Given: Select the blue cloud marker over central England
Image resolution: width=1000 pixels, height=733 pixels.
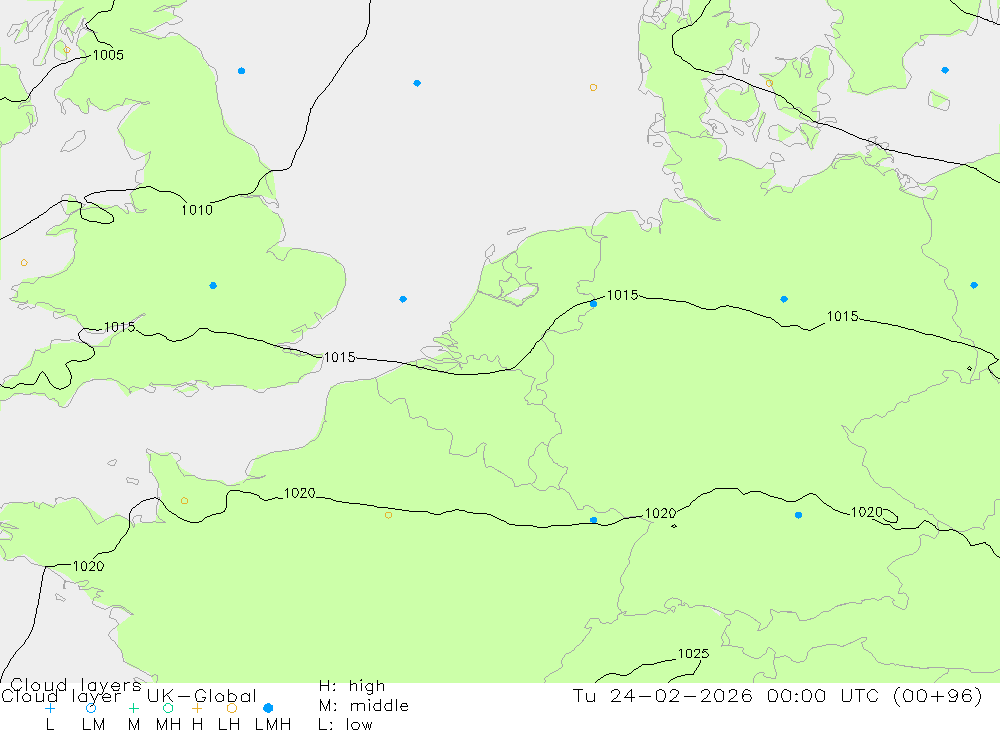Looking at the screenshot, I should coord(213,286).
